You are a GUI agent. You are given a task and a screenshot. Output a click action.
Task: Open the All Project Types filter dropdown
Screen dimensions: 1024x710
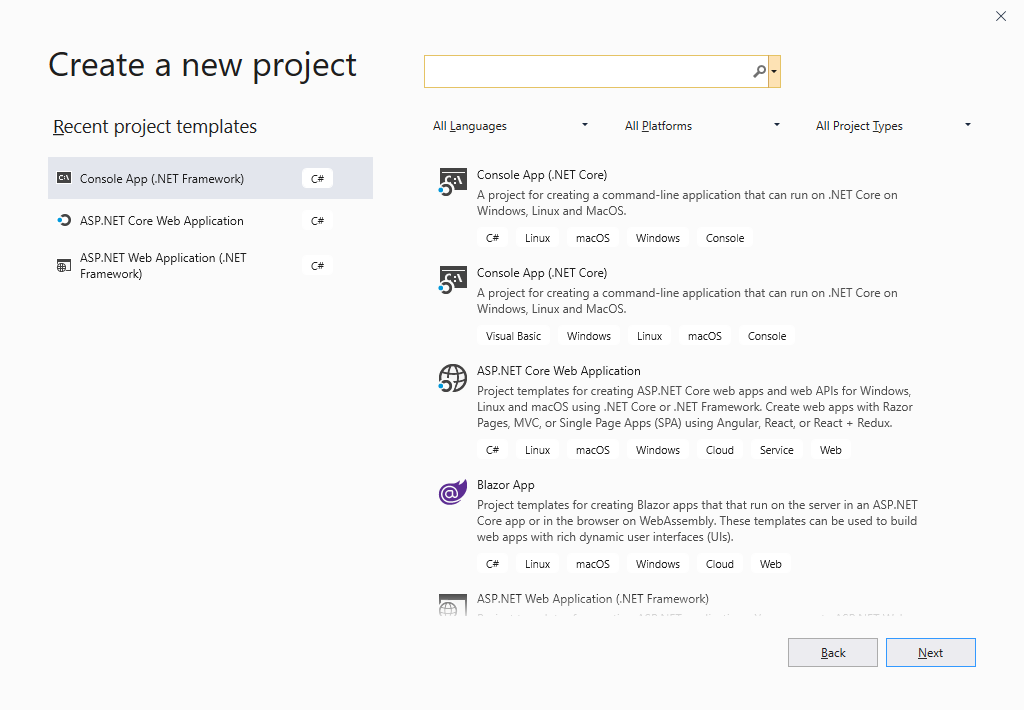coord(893,125)
